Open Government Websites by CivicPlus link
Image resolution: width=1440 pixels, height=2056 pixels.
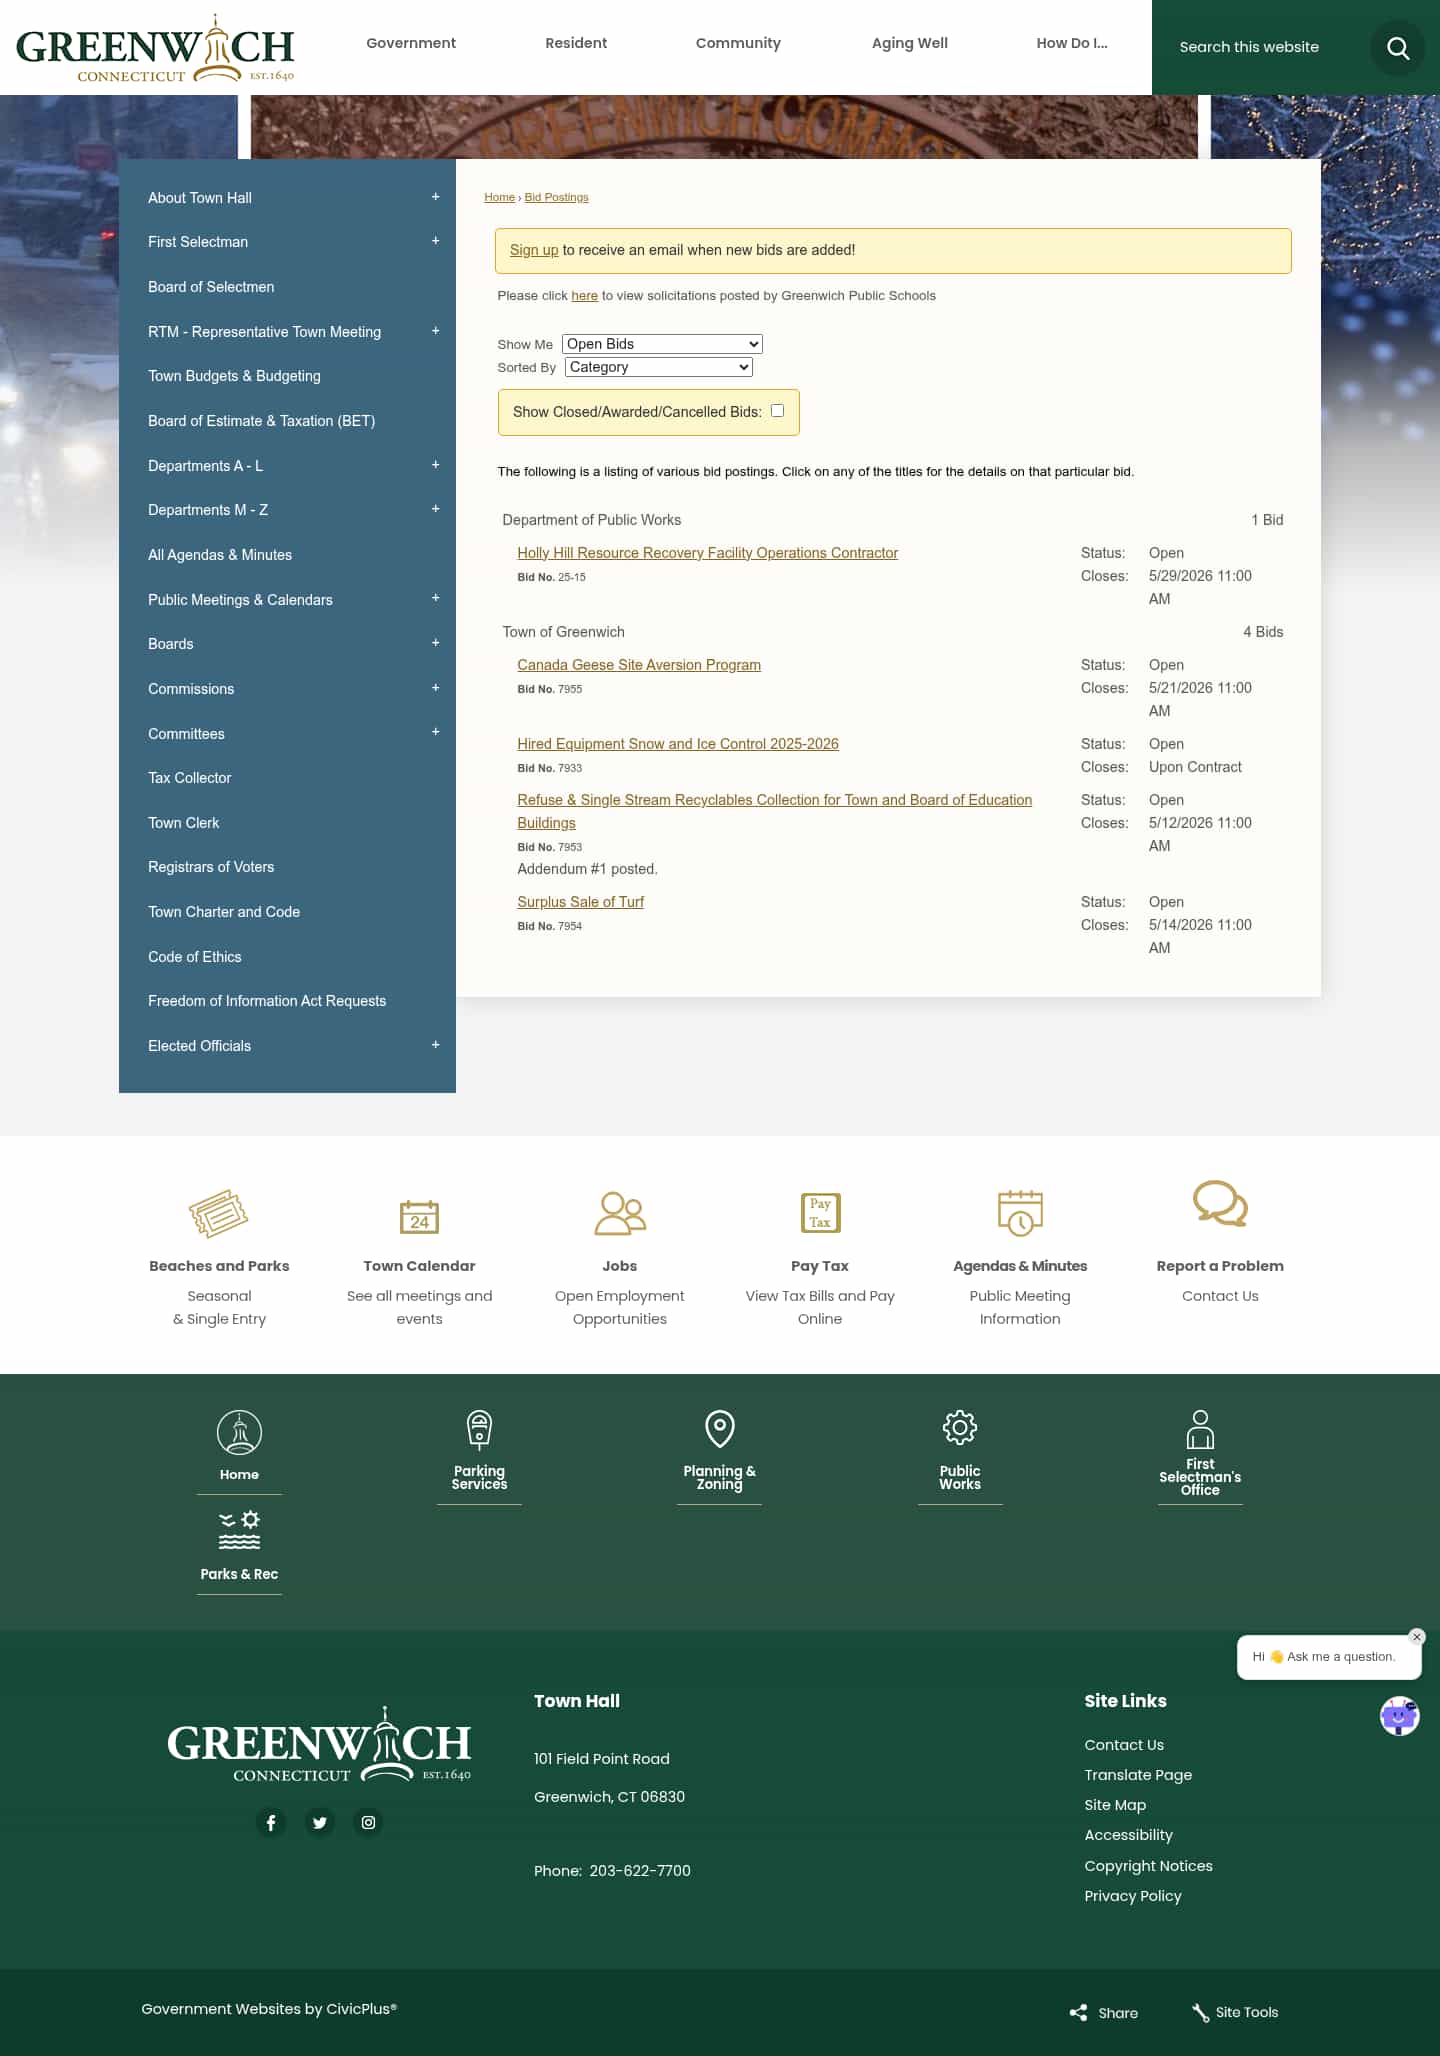[x=269, y=2009]
